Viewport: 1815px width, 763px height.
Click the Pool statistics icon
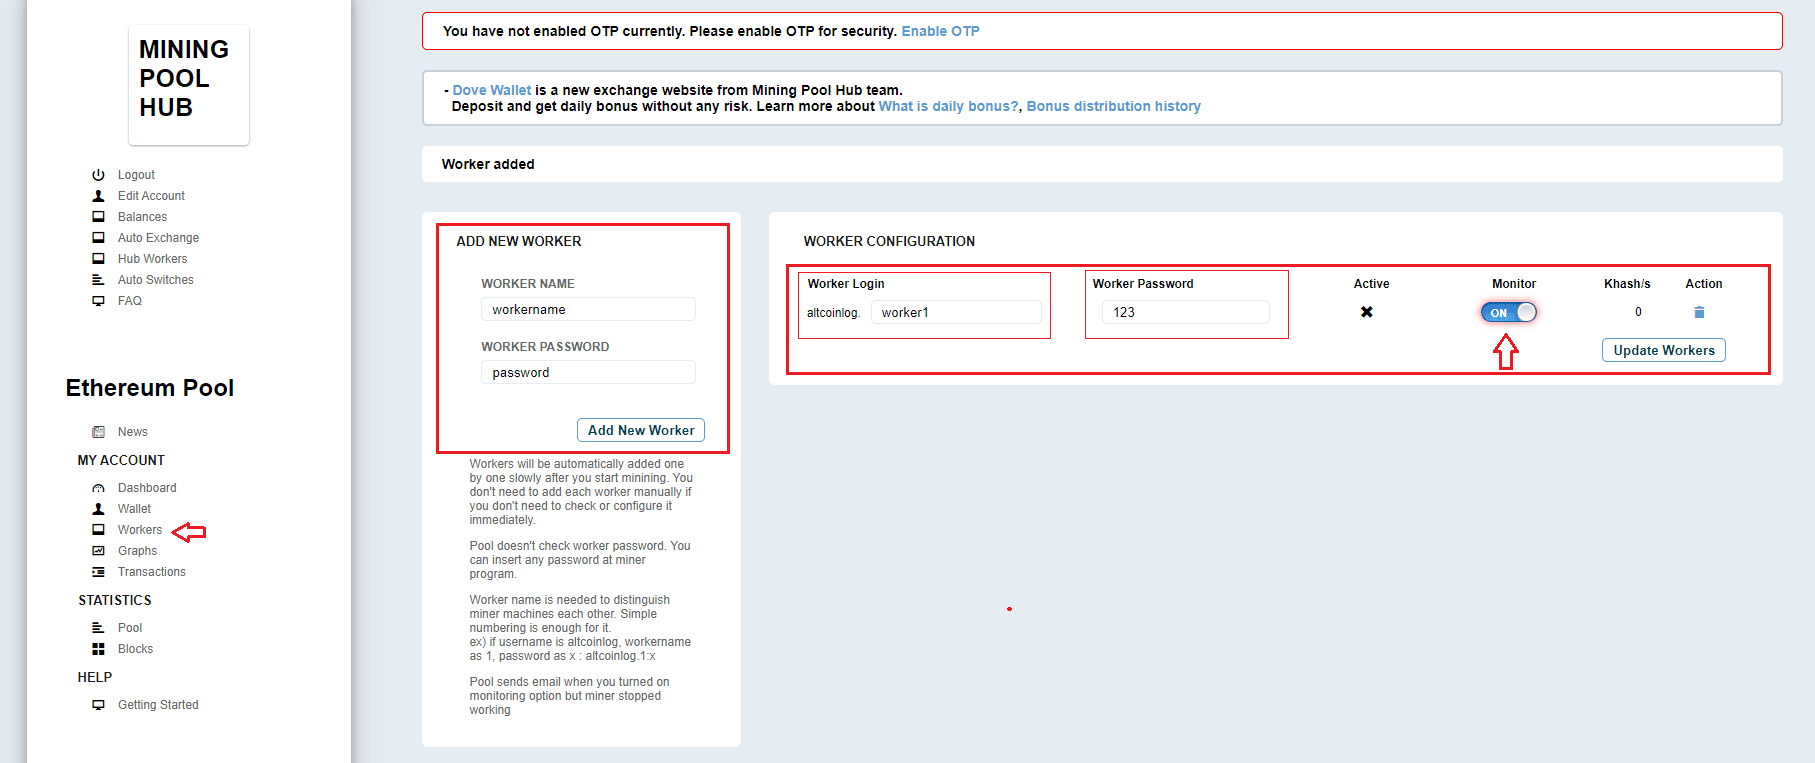click(x=98, y=628)
